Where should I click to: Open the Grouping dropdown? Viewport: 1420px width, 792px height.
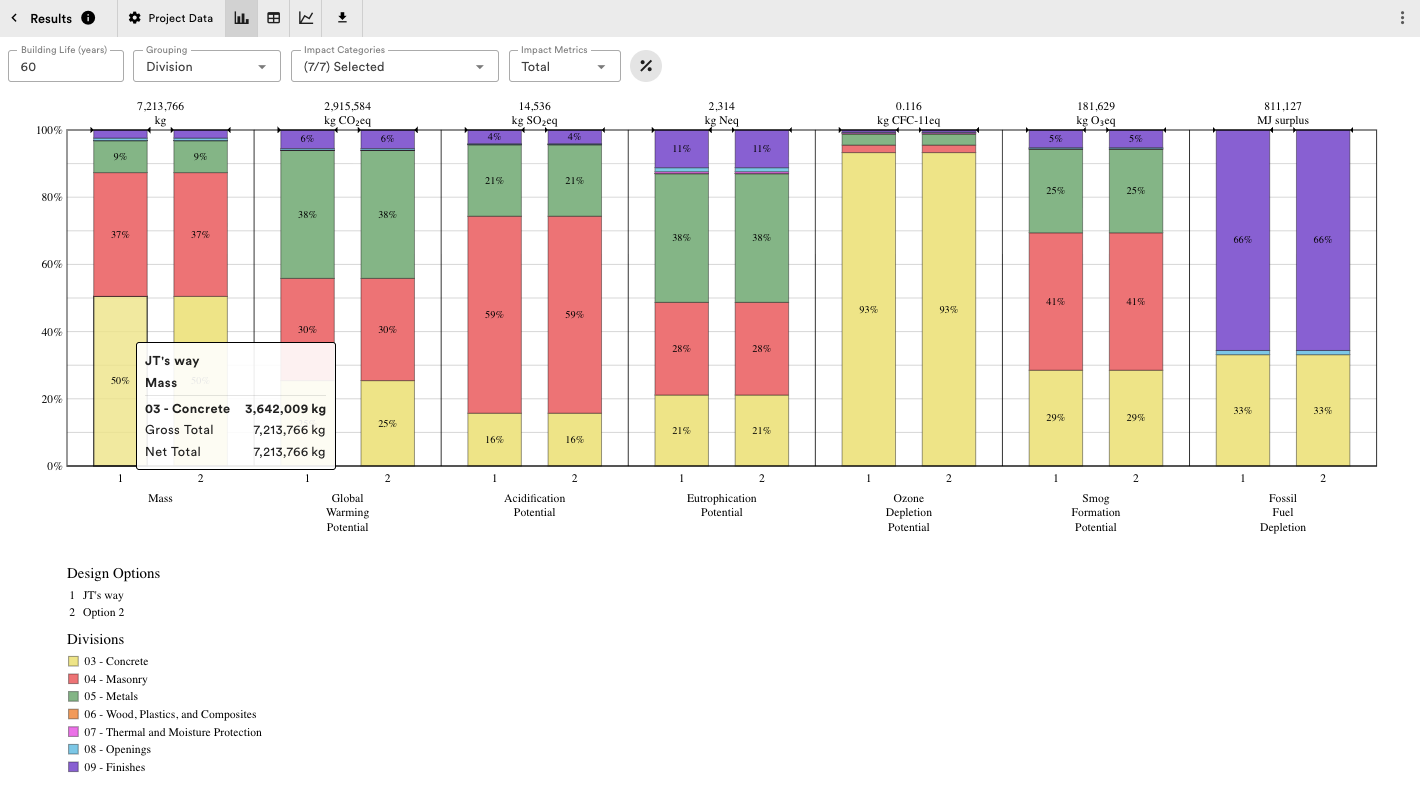click(207, 66)
